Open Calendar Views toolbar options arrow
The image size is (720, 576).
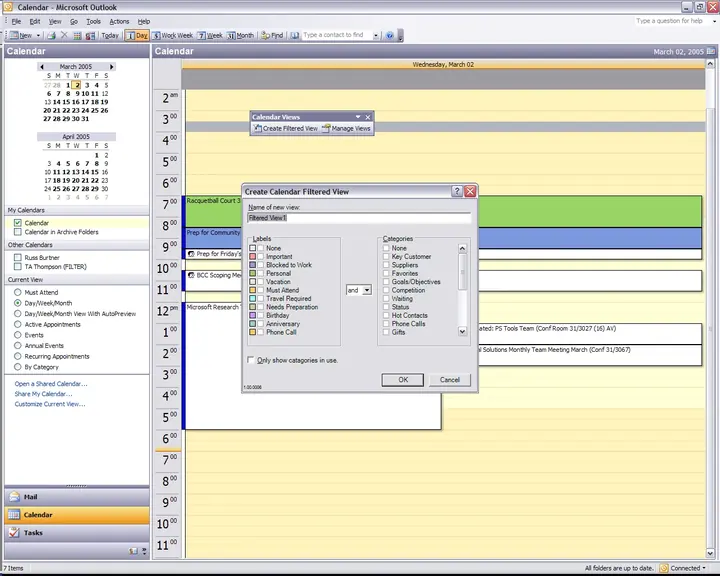[358, 117]
